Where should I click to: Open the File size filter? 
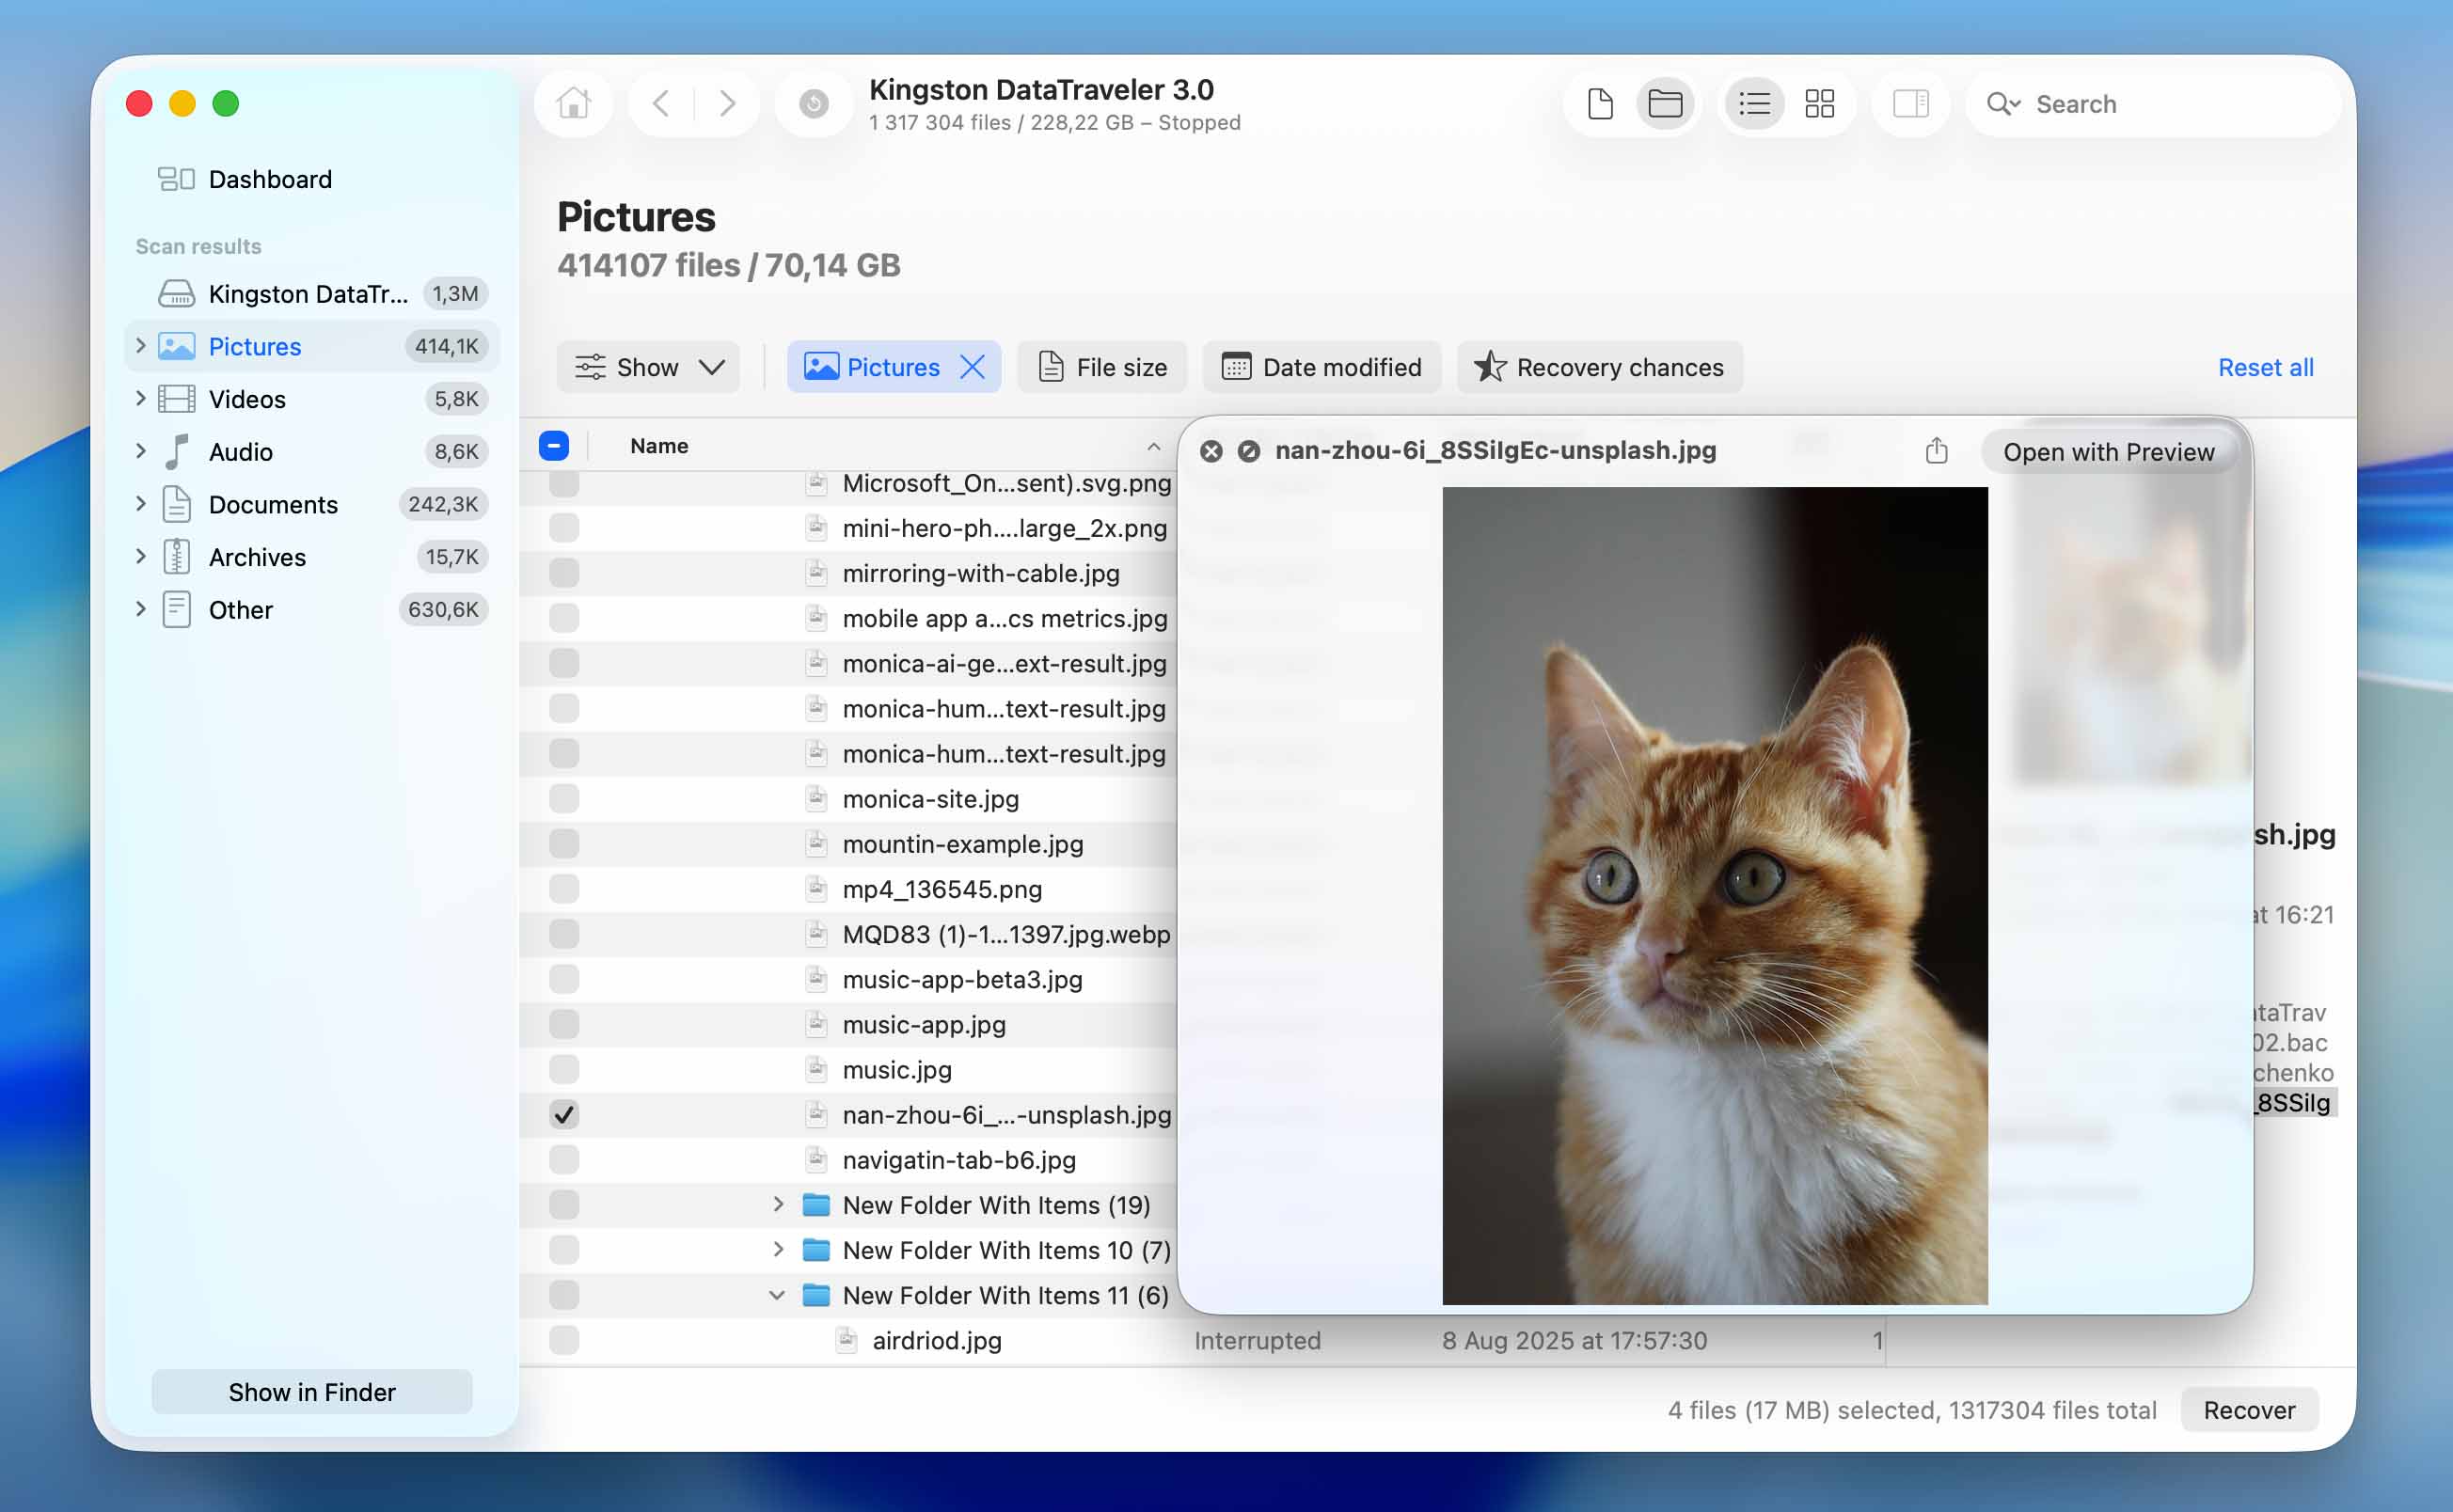pyautogui.click(x=1102, y=367)
